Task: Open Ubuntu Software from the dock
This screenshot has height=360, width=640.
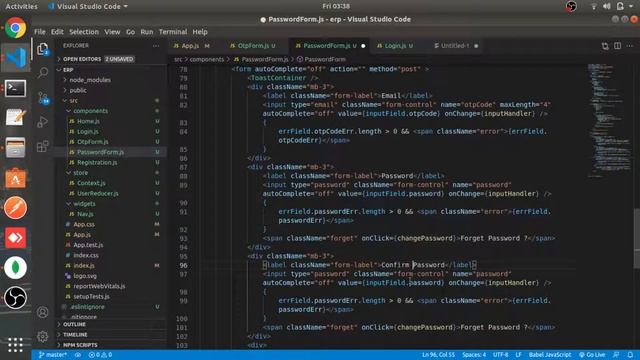Action: click(16, 178)
